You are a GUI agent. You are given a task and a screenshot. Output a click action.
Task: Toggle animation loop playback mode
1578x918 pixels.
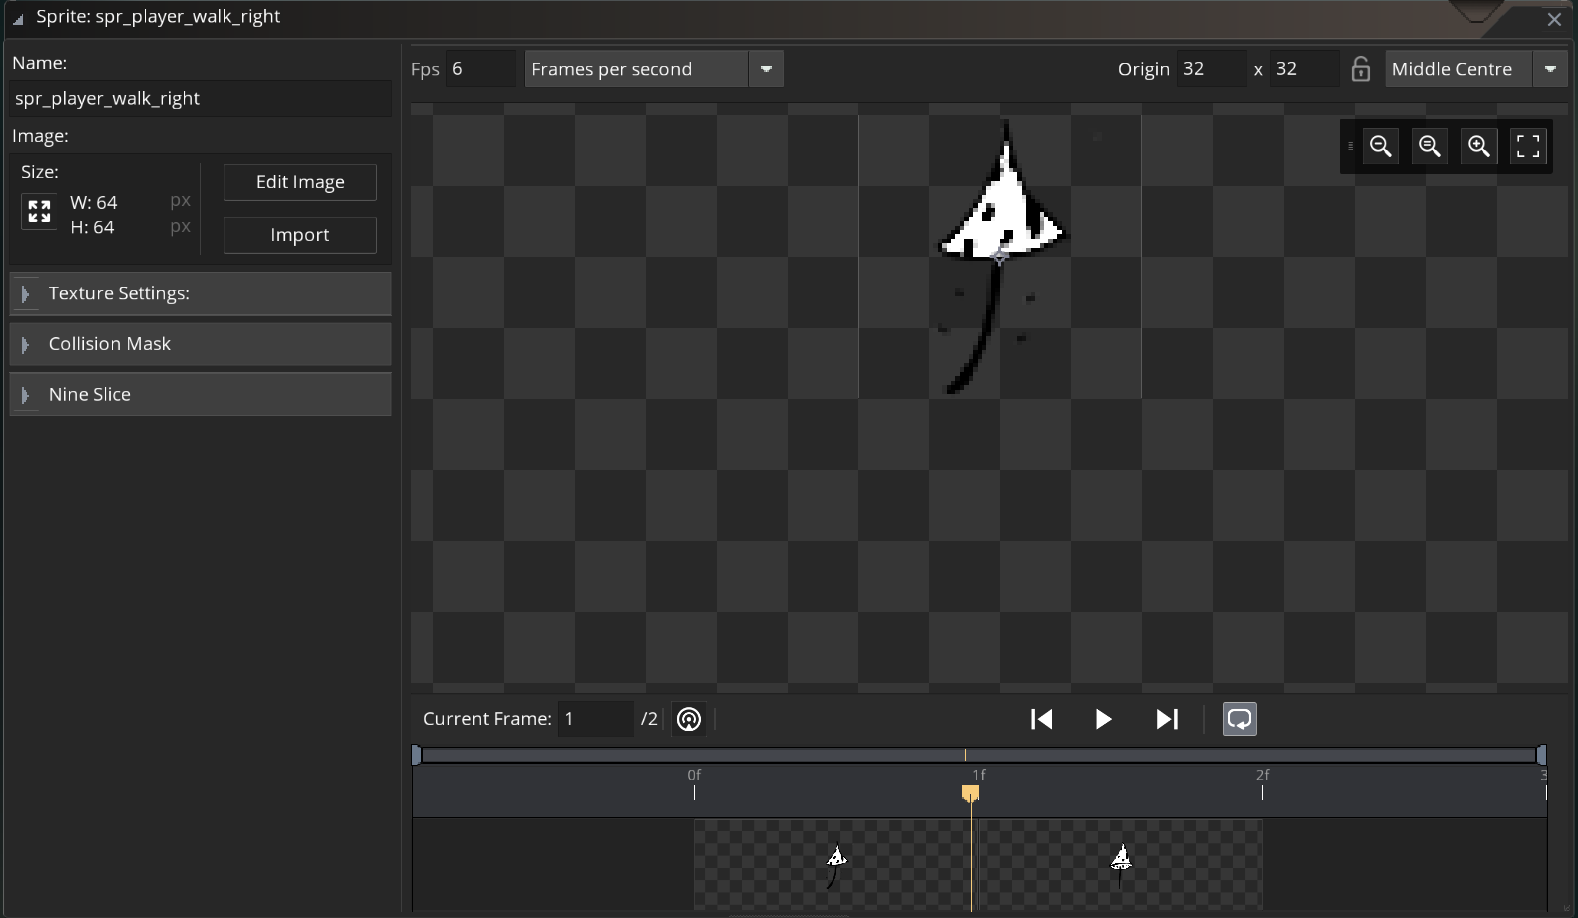1239,719
